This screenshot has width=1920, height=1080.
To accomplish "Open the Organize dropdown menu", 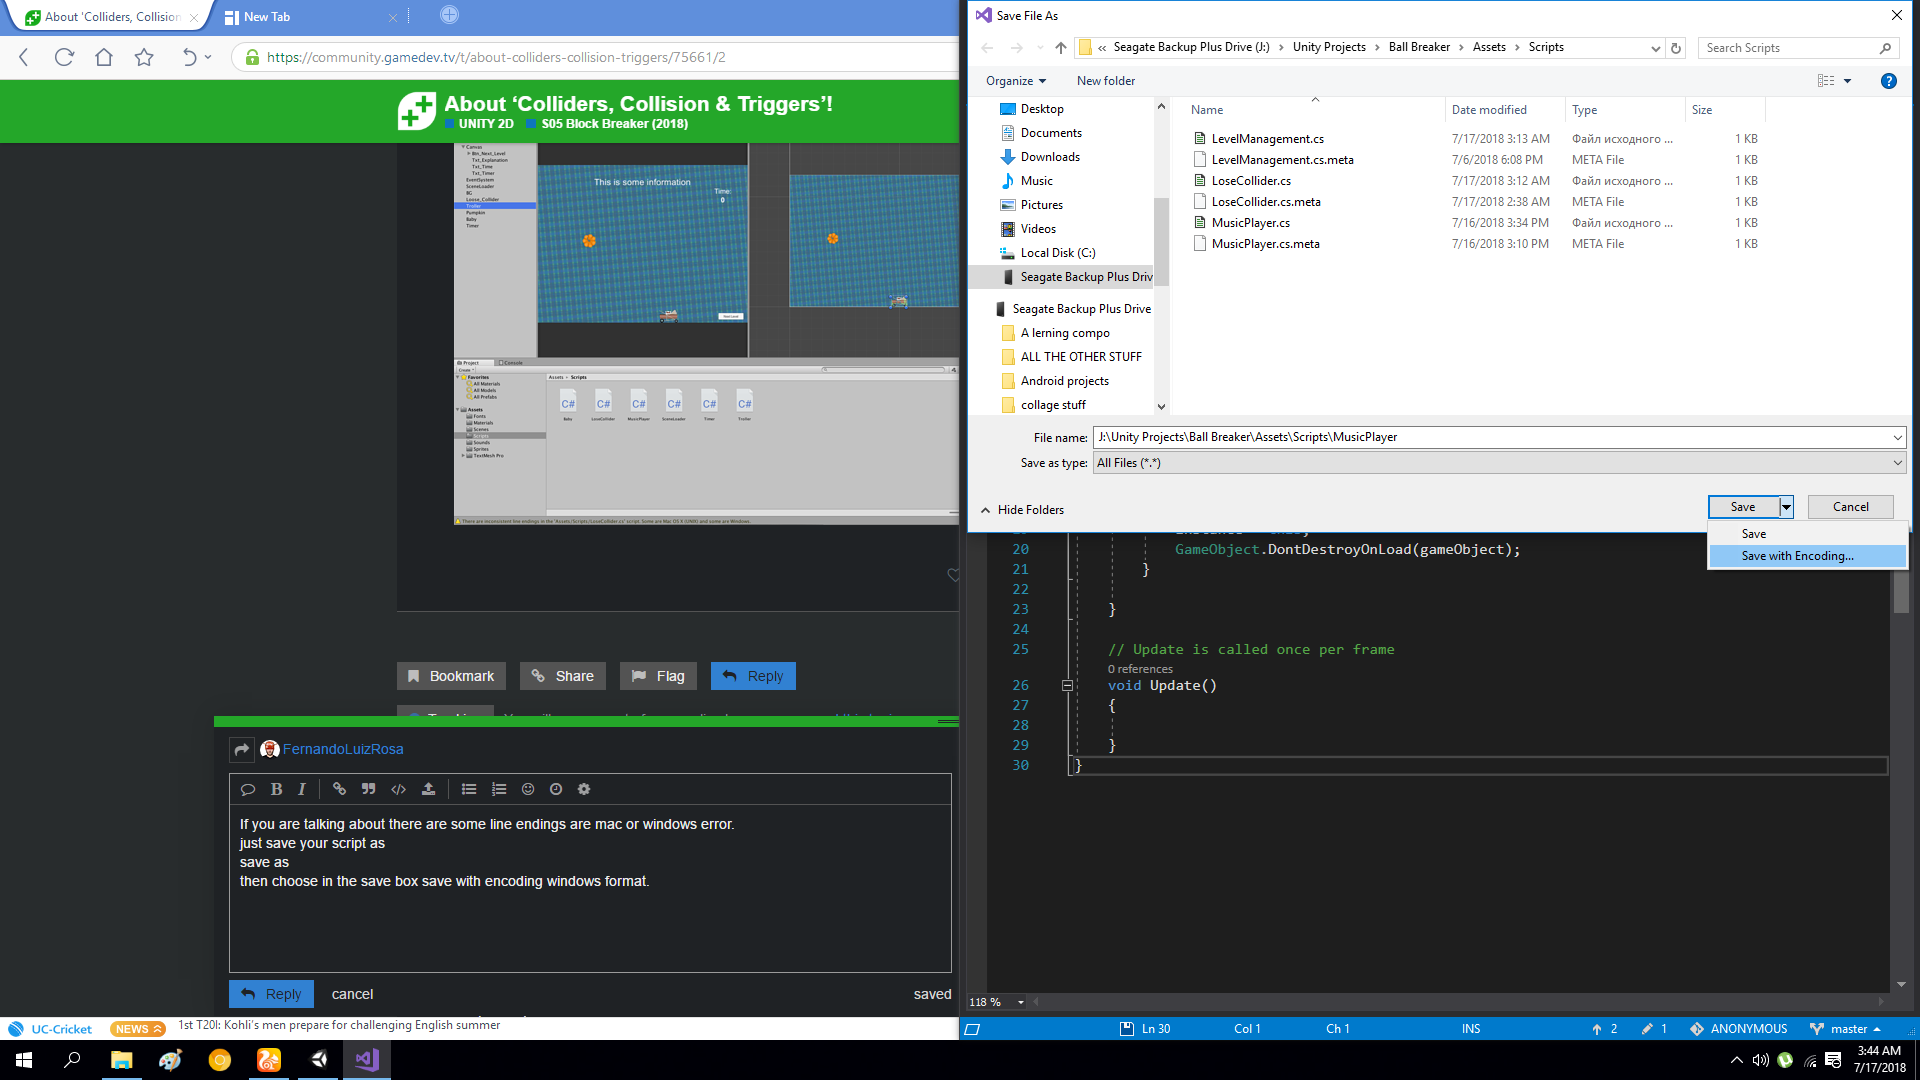I will [1016, 81].
